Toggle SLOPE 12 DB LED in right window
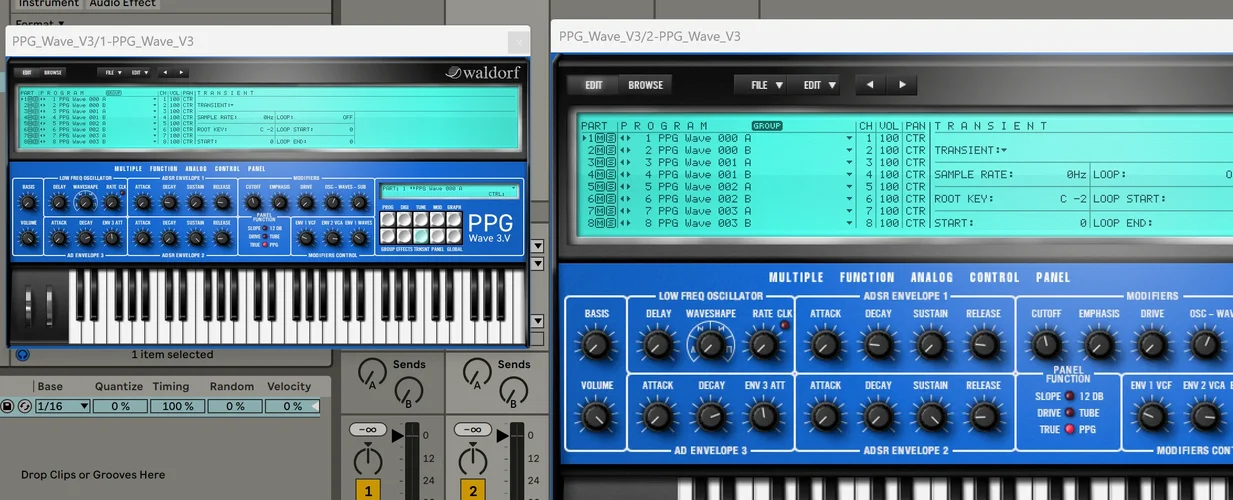The height and width of the screenshot is (500, 1233). point(1070,397)
